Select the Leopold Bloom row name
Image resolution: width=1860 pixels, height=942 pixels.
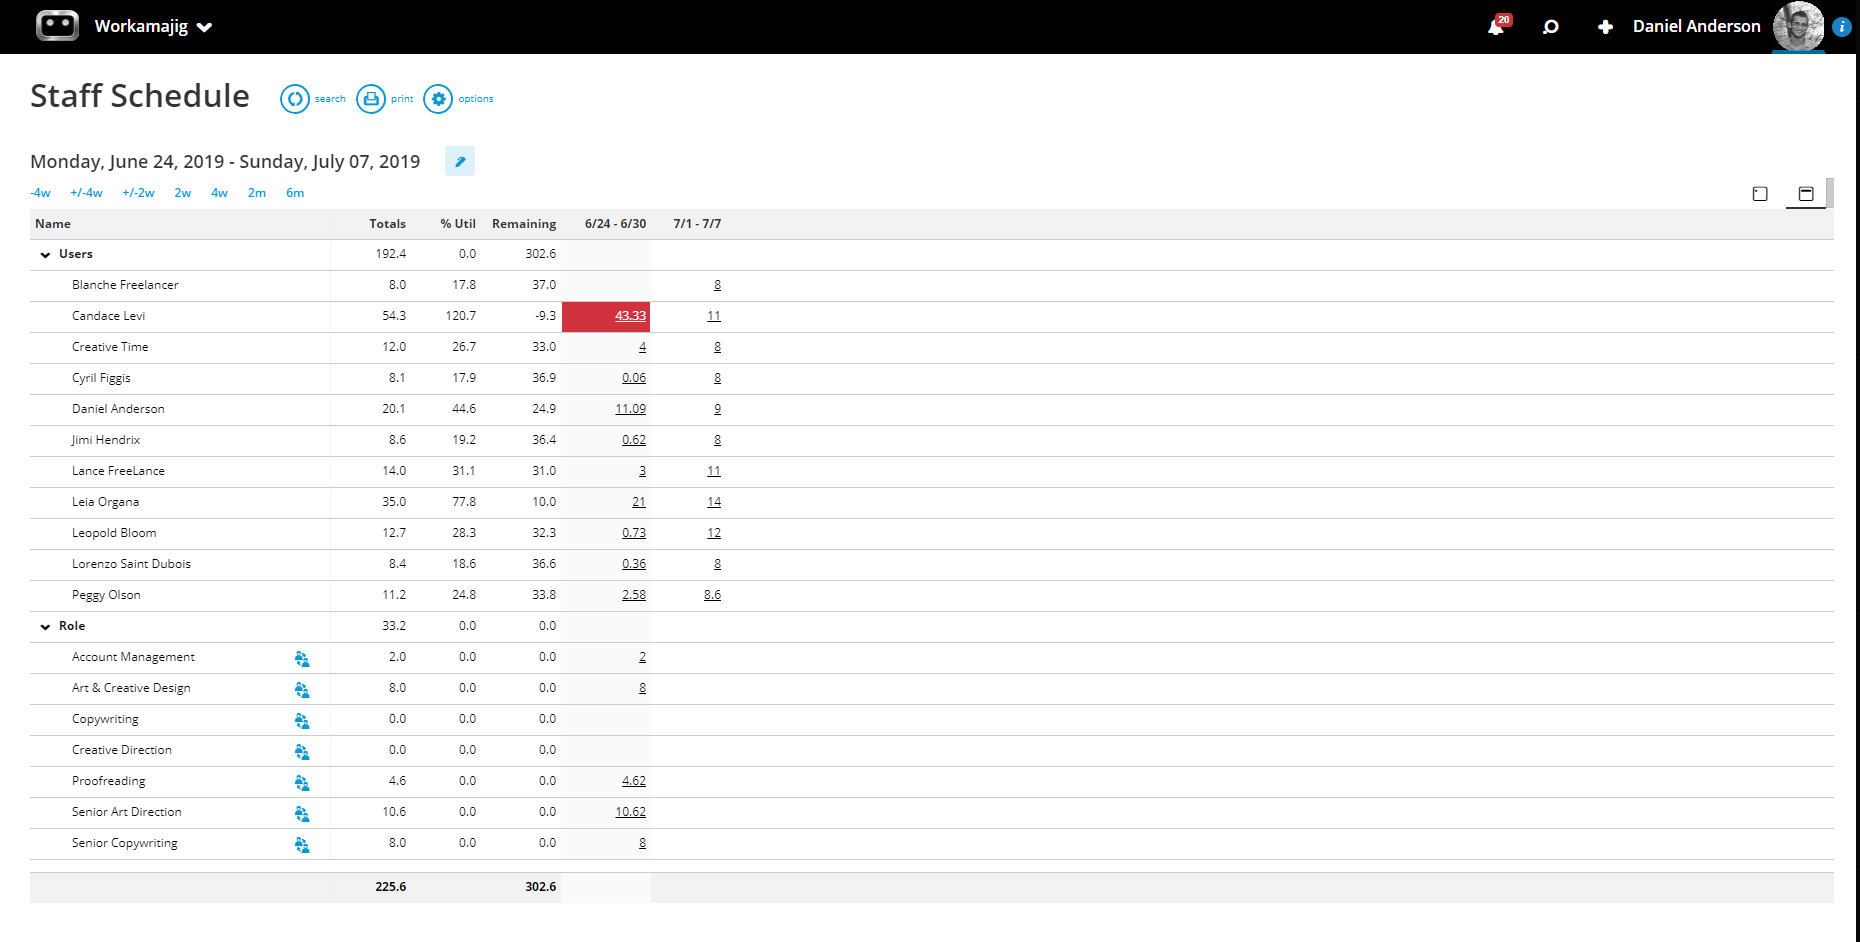(x=114, y=533)
